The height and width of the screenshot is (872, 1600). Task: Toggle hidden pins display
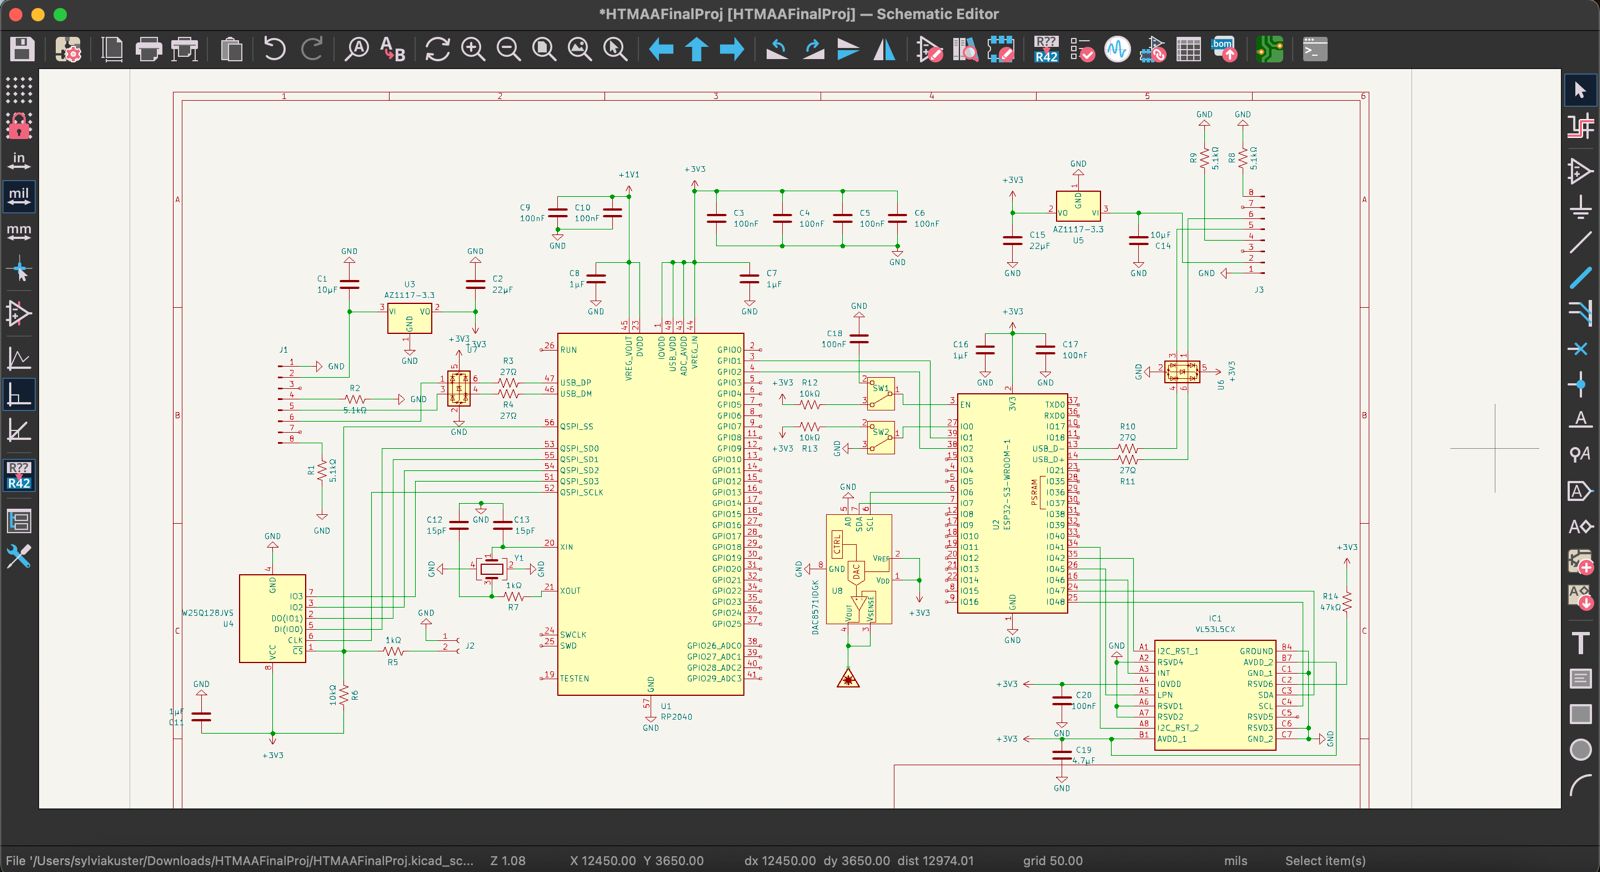(x=19, y=314)
